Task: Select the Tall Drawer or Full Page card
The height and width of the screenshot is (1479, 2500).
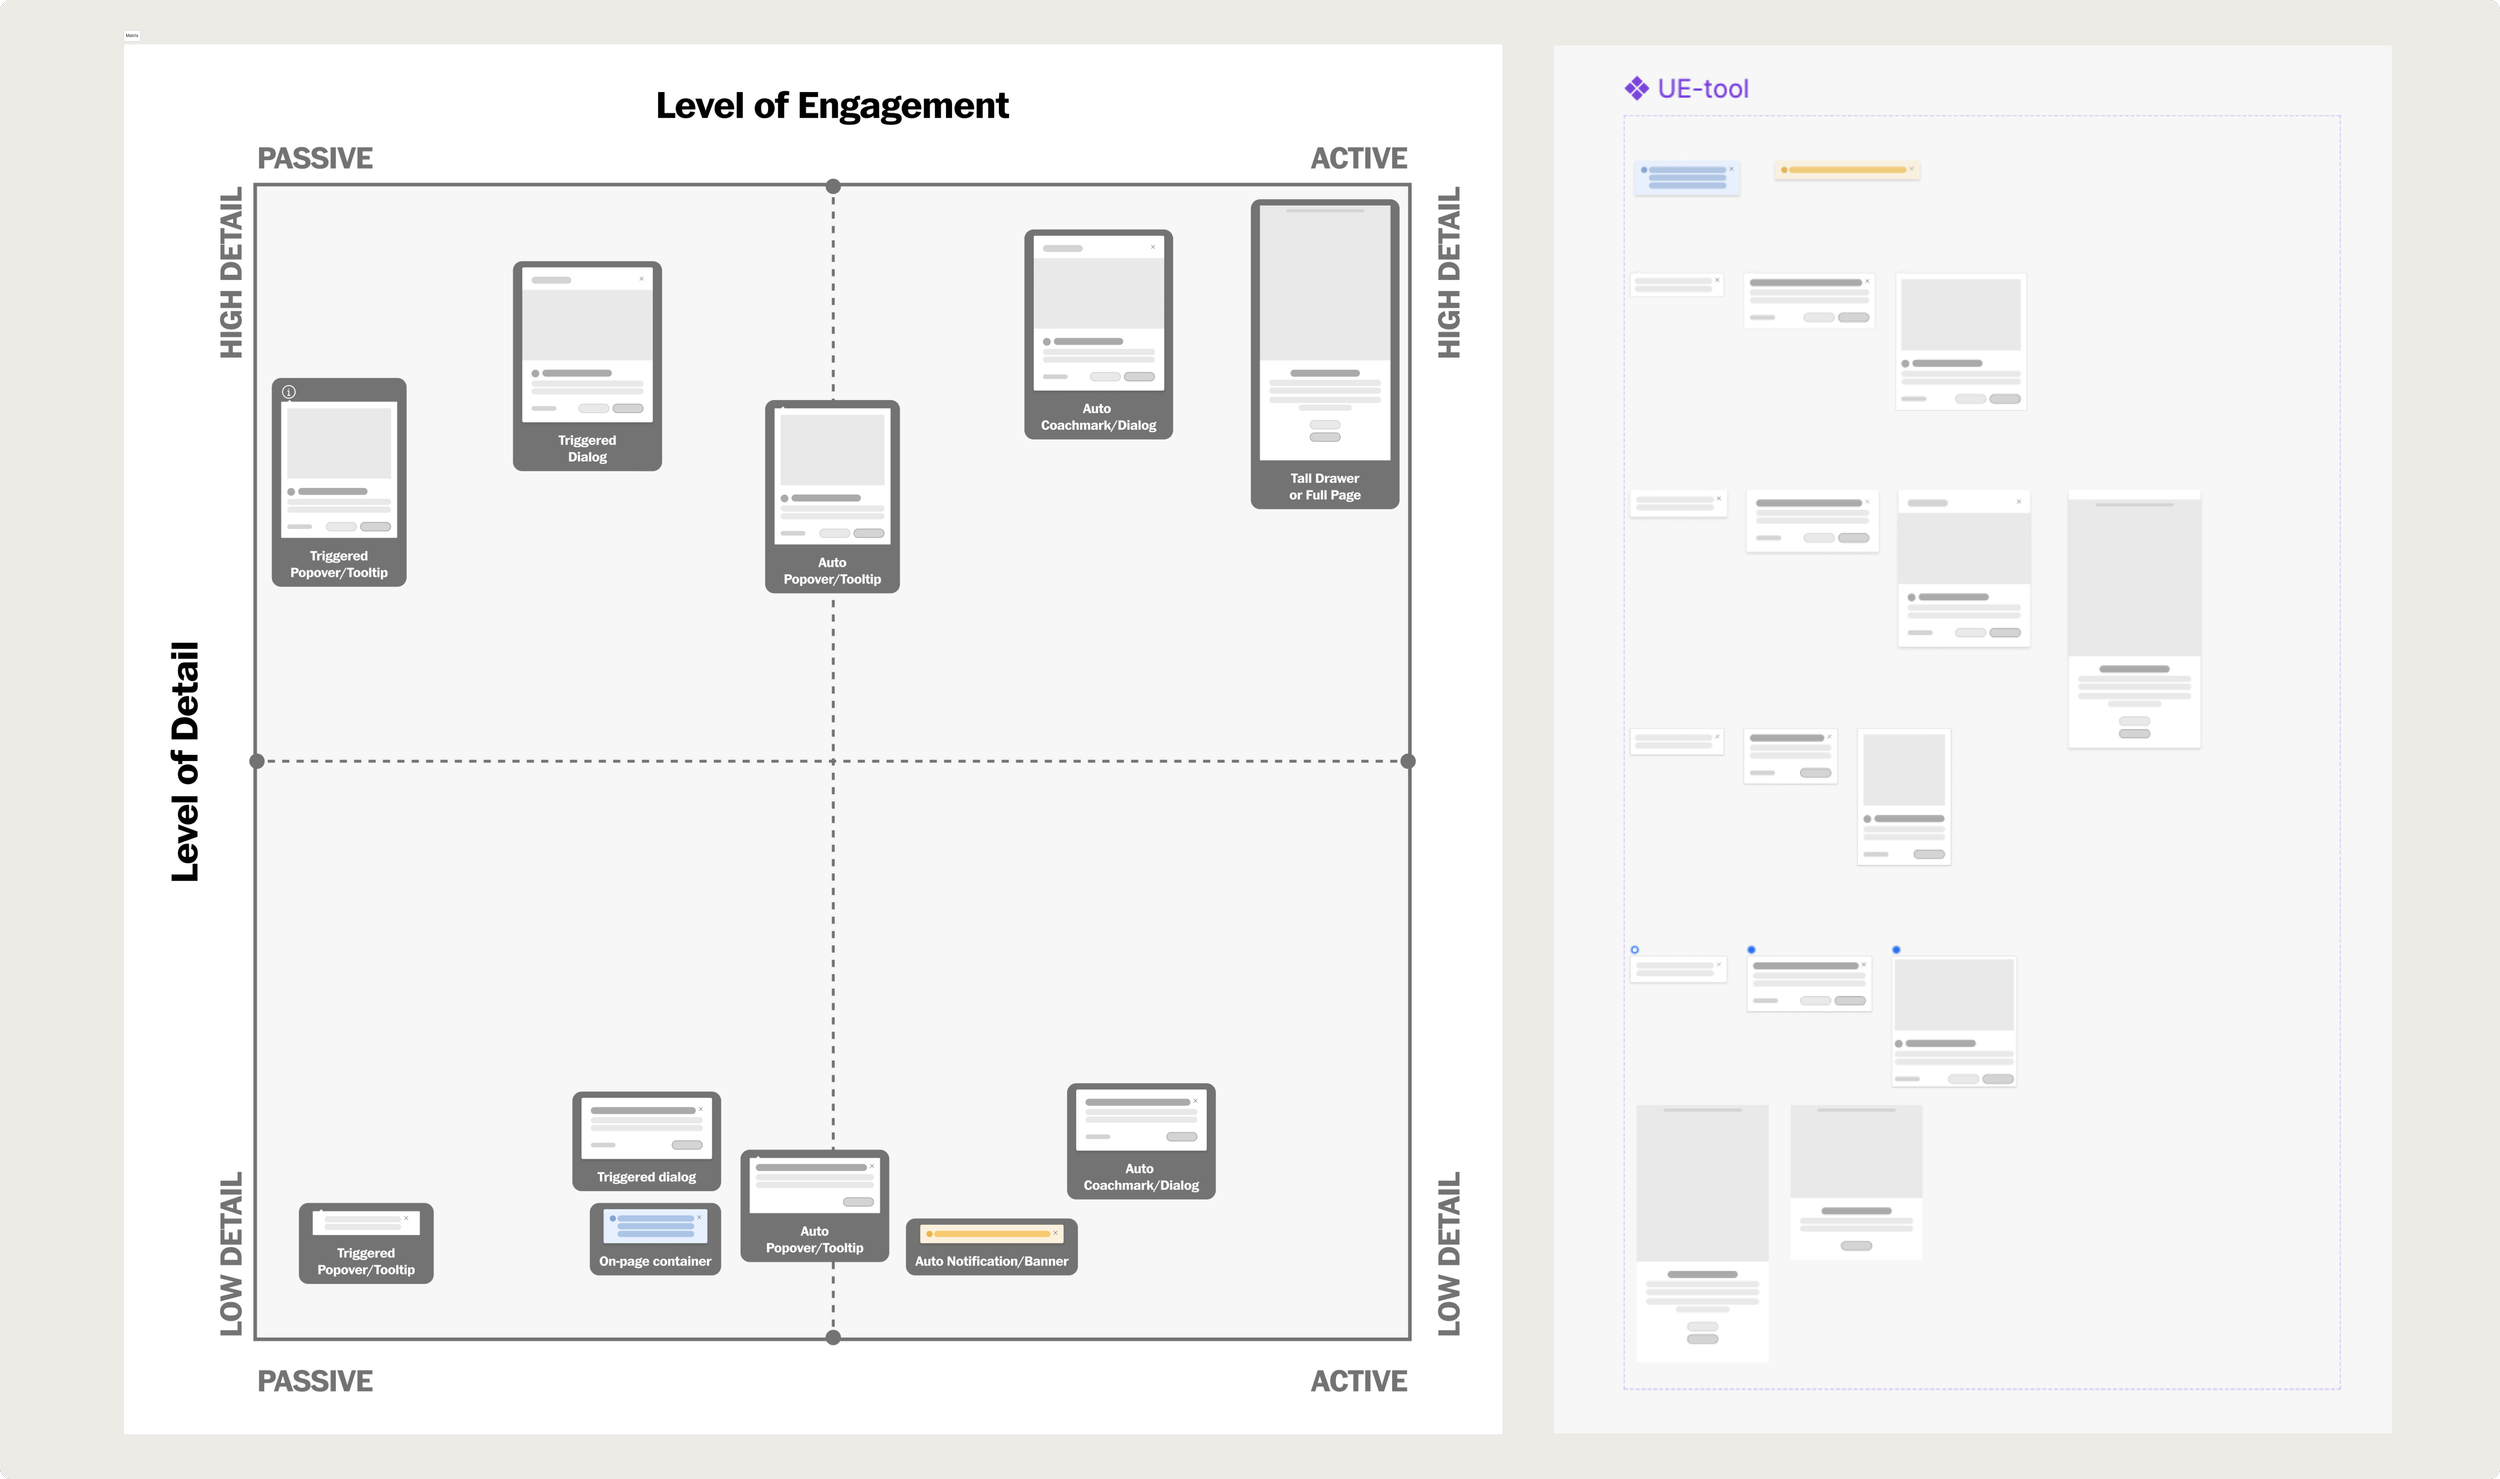Action: 1324,354
